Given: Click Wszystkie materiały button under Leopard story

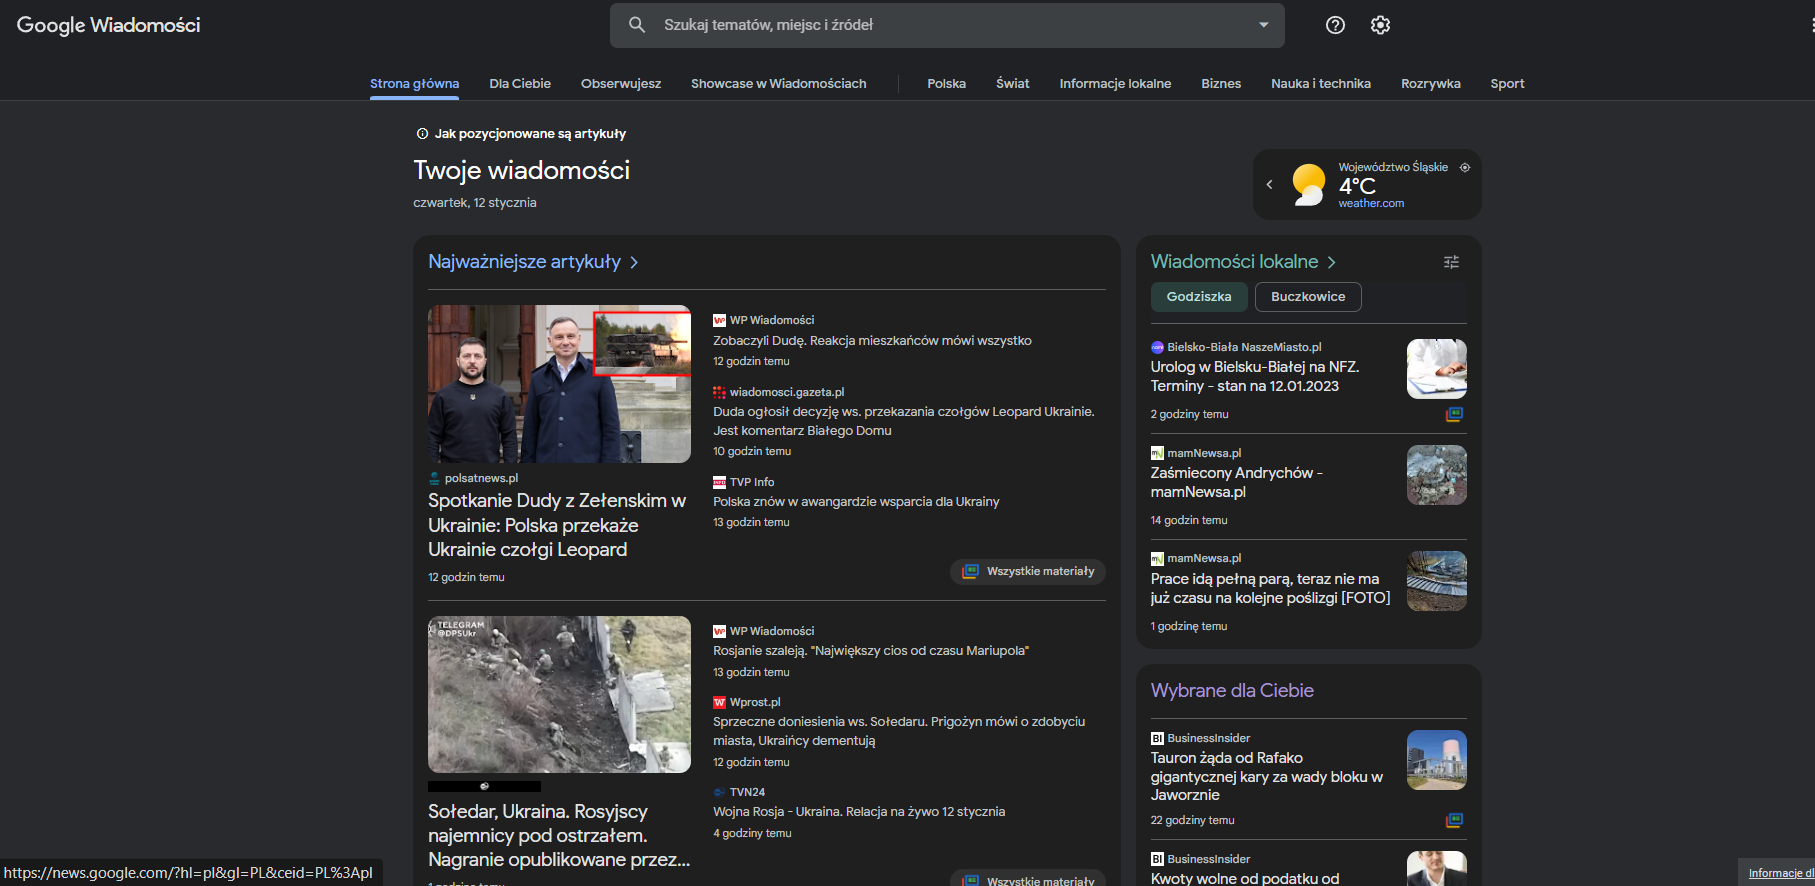Looking at the screenshot, I should coord(1028,571).
